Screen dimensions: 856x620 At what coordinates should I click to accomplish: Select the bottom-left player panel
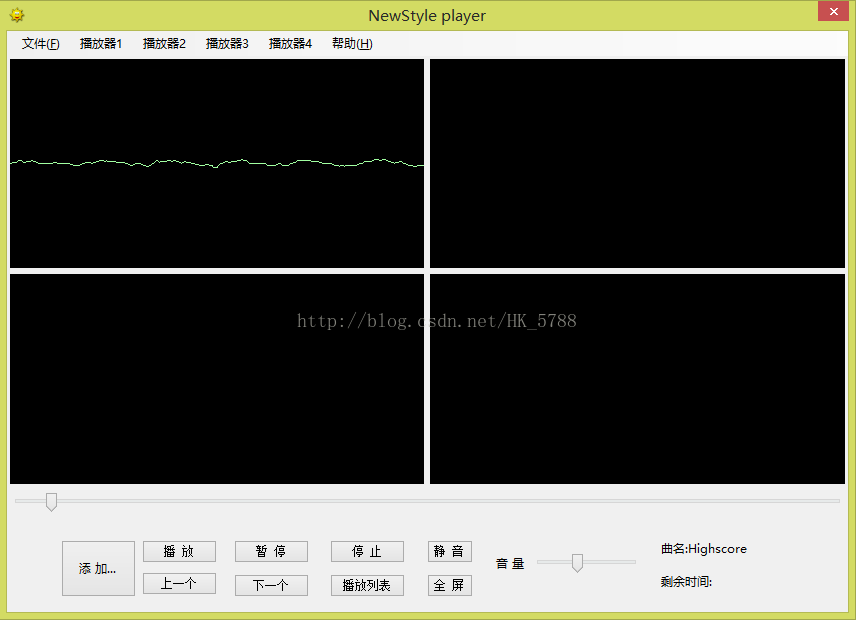217,379
